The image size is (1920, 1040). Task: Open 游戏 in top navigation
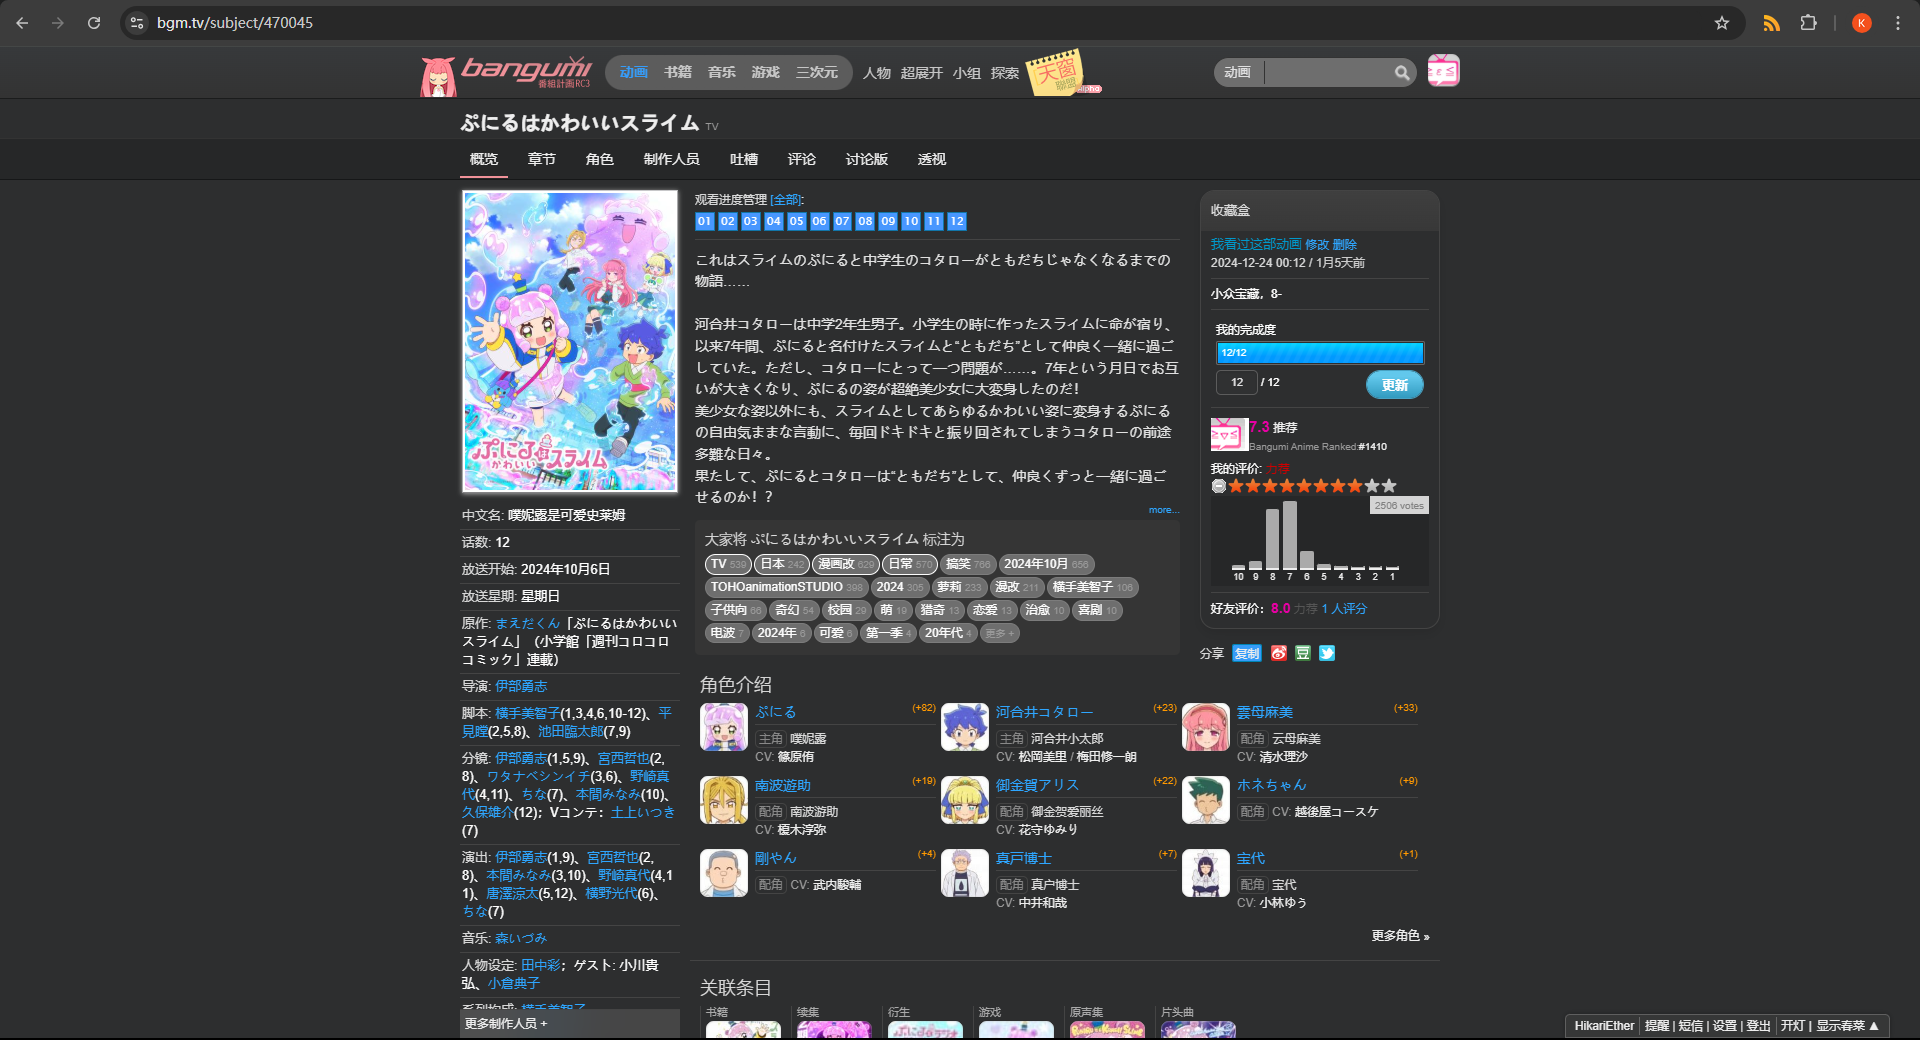pyautogui.click(x=766, y=72)
